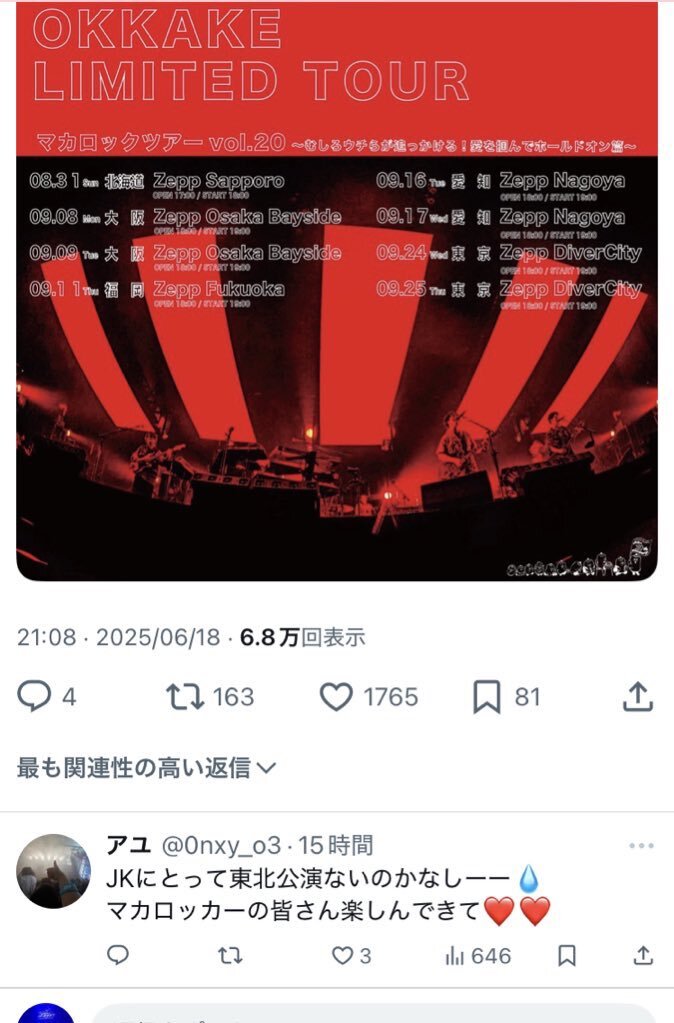The image size is (674, 1023).
Task: Repost the main tweet with 163 reposts
Action: point(185,697)
